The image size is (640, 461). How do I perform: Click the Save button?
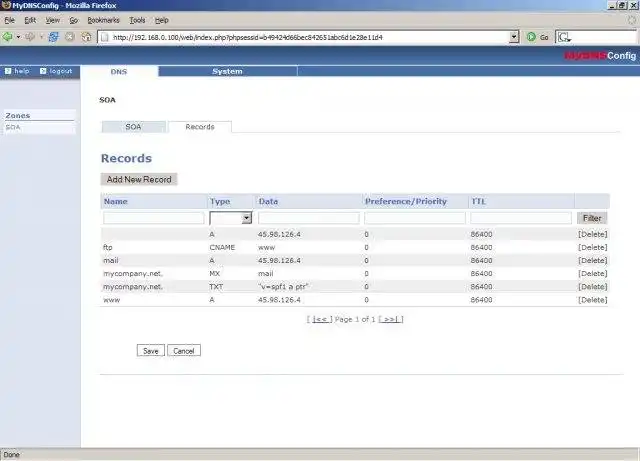click(x=151, y=351)
